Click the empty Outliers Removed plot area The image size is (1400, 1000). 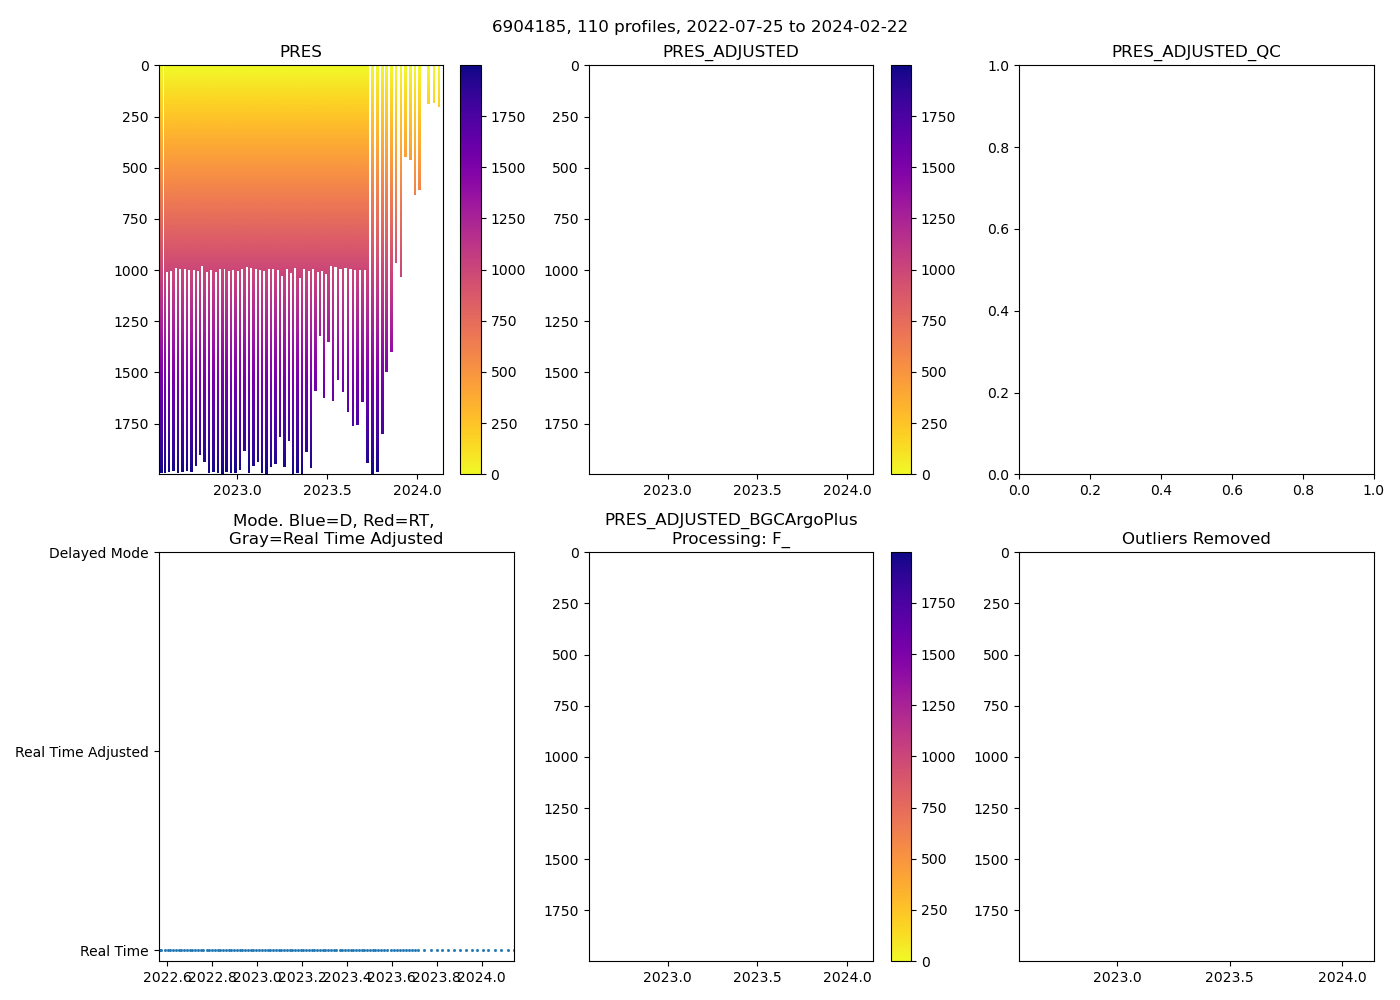[1196, 757]
